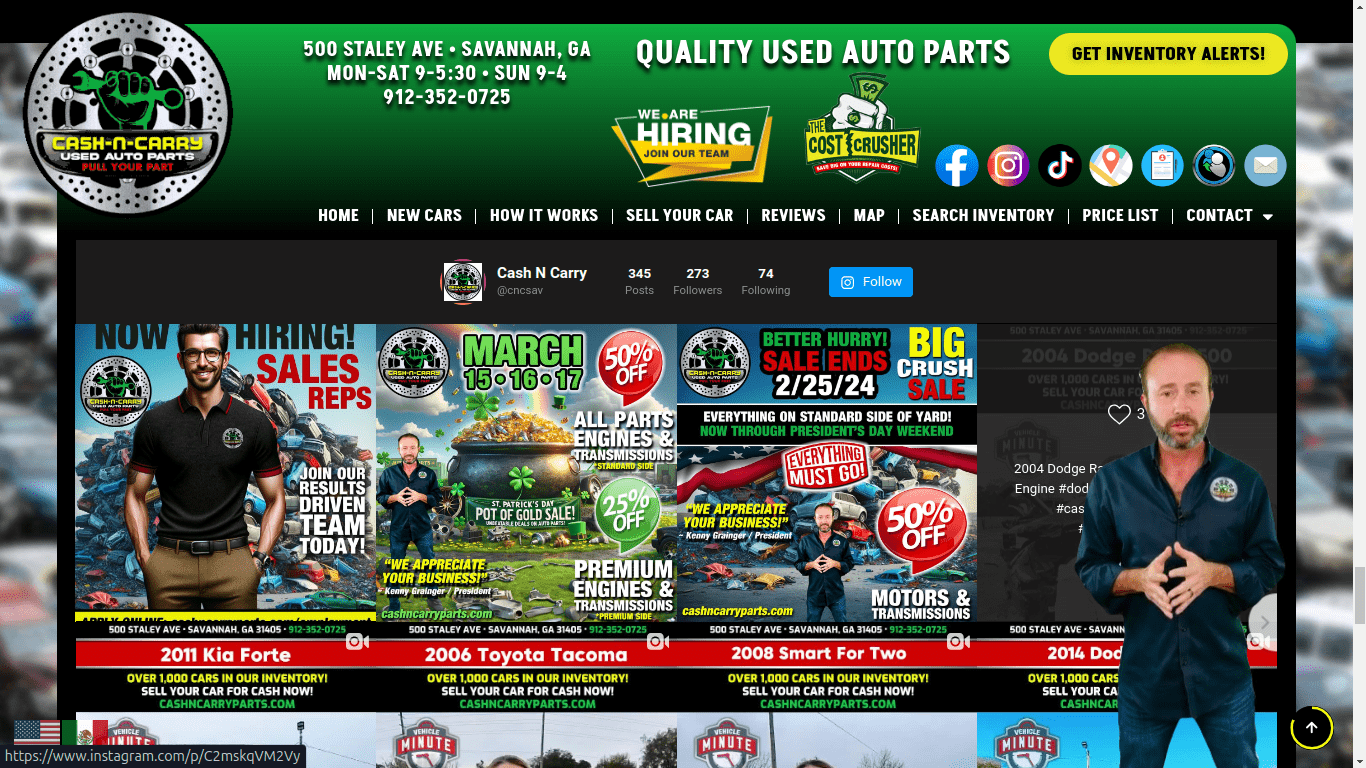This screenshot has width=1366, height=768.
Task: Open the Now Hiring Sales Reps post
Action: coord(226,472)
